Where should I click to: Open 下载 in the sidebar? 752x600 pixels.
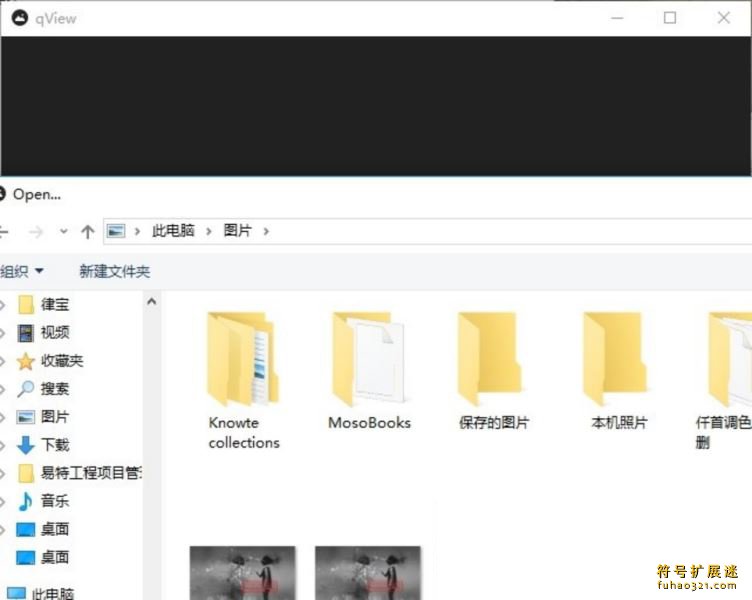(55, 445)
